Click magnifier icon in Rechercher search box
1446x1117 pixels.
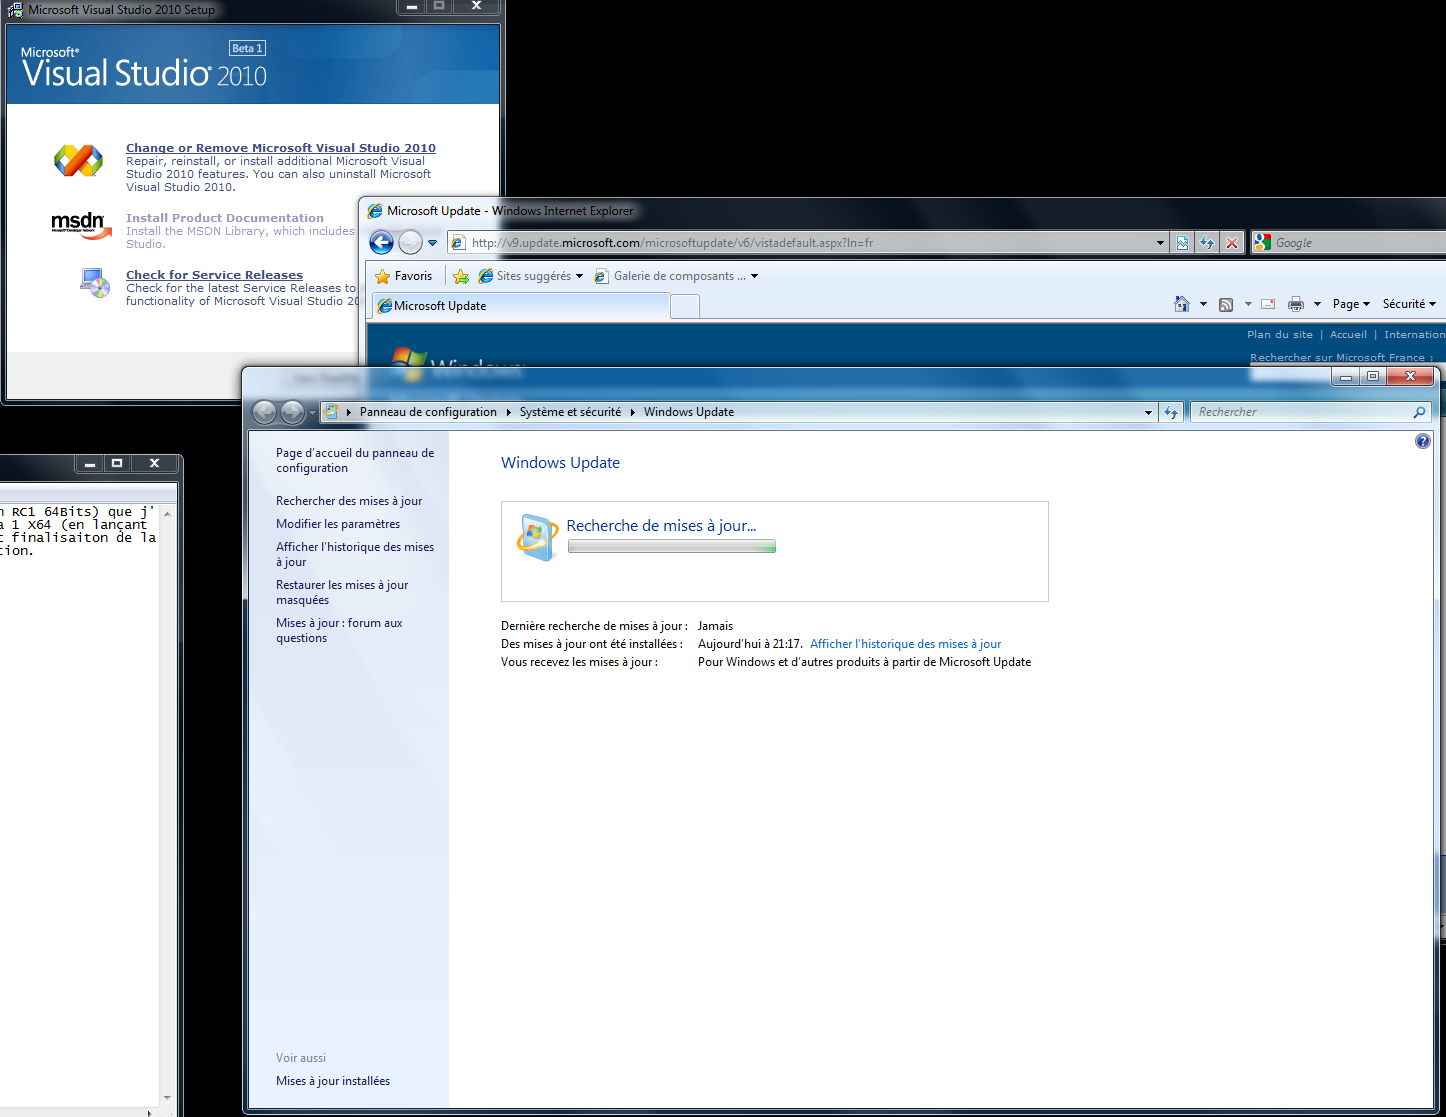click(x=1419, y=412)
